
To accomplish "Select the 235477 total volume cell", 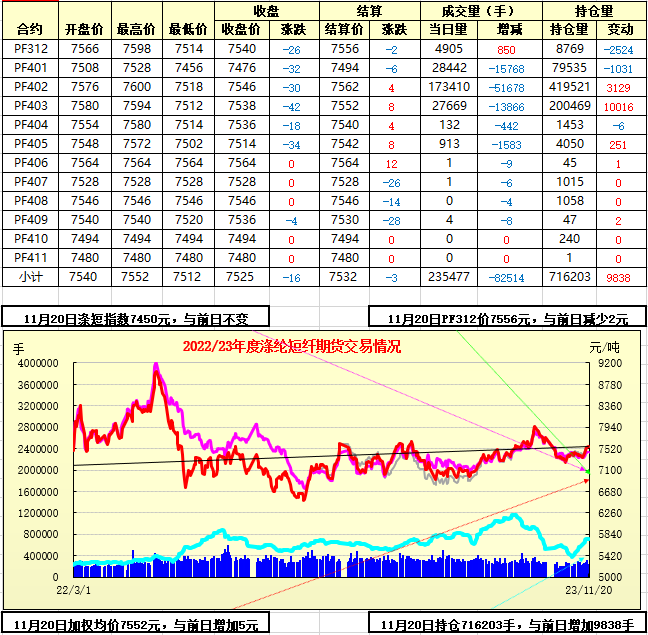I will click(x=449, y=276).
